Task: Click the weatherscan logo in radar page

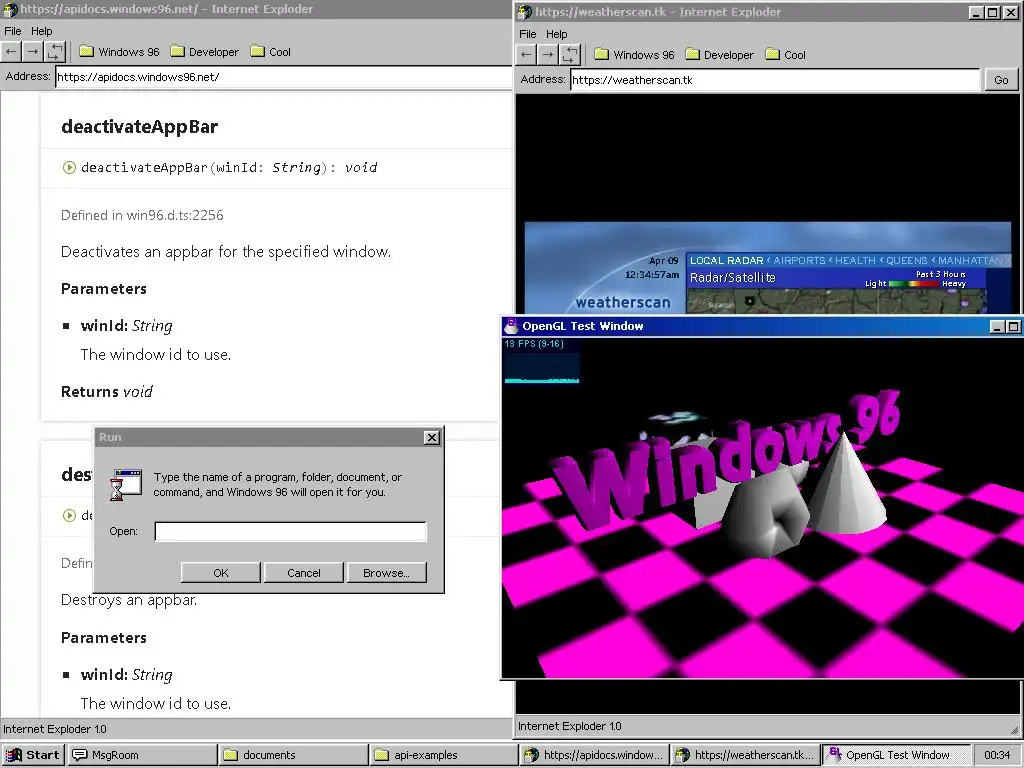Action: click(623, 302)
